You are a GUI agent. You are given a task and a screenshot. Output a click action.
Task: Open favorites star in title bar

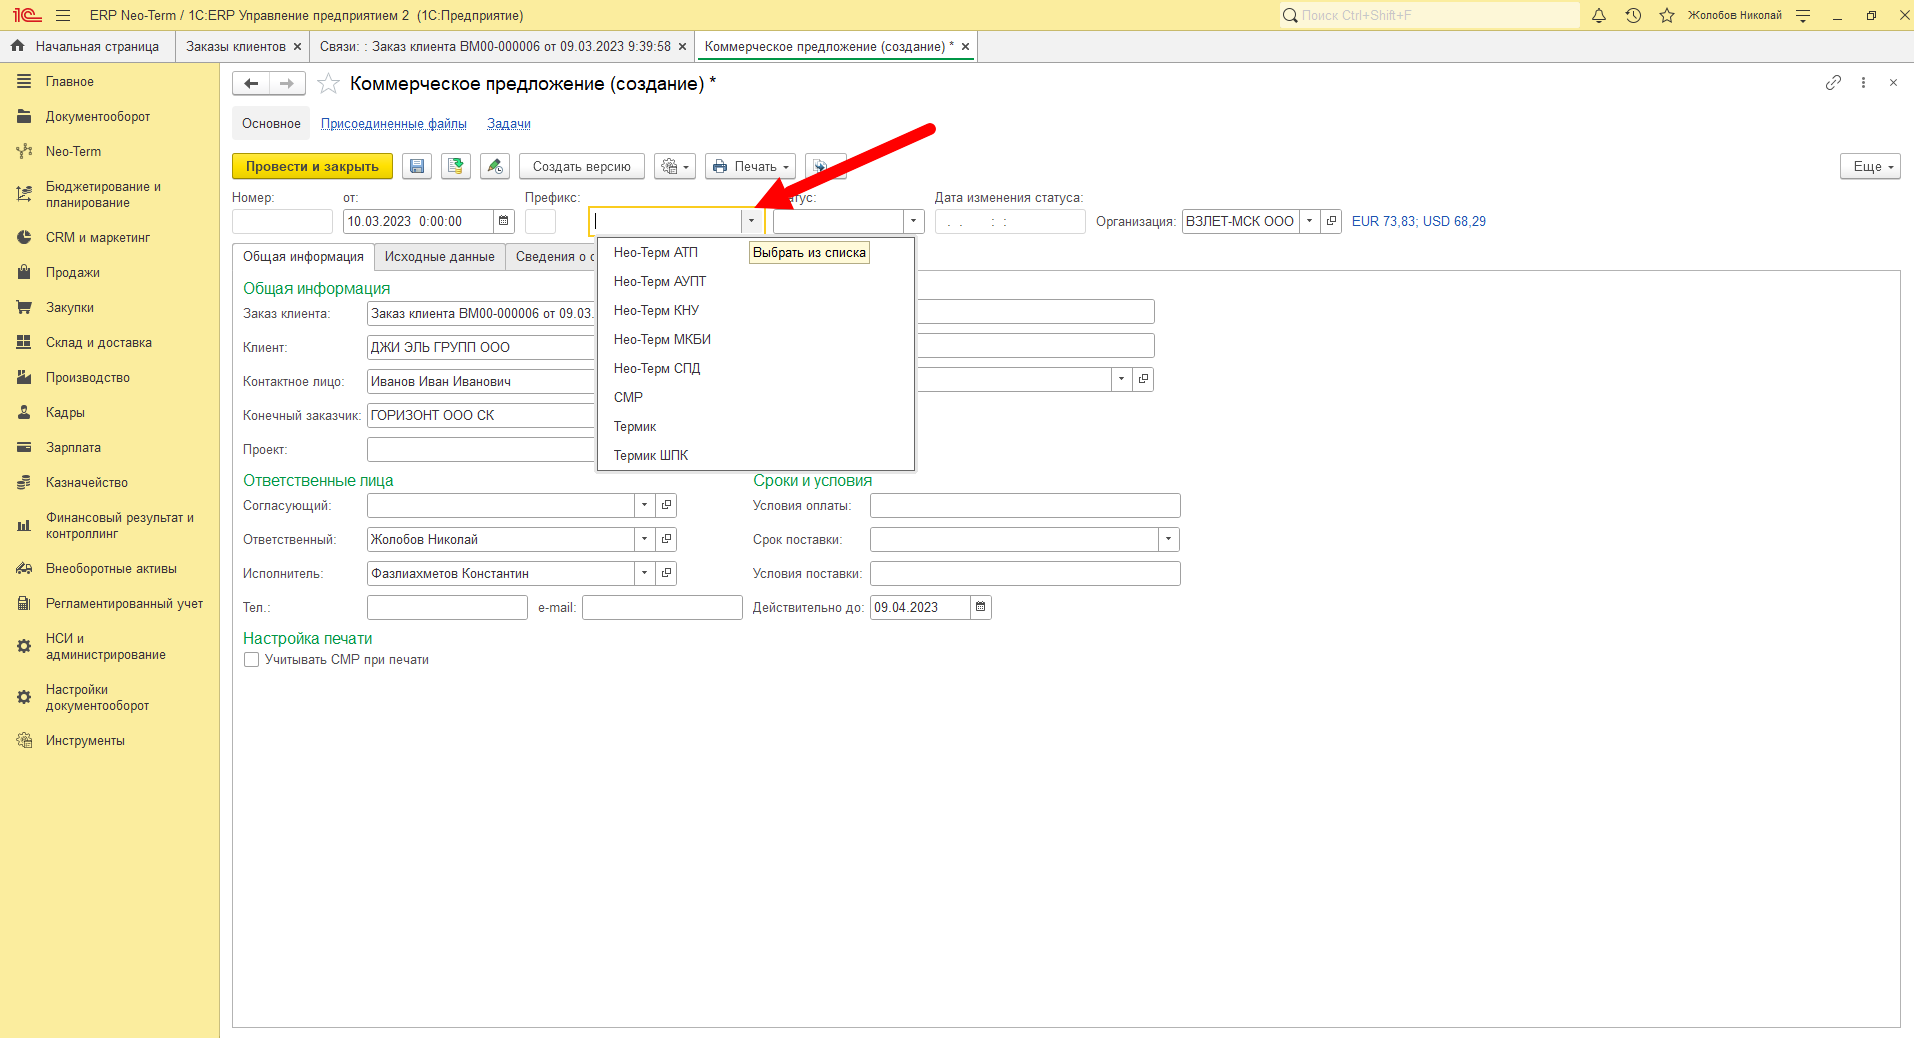(1667, 15)
